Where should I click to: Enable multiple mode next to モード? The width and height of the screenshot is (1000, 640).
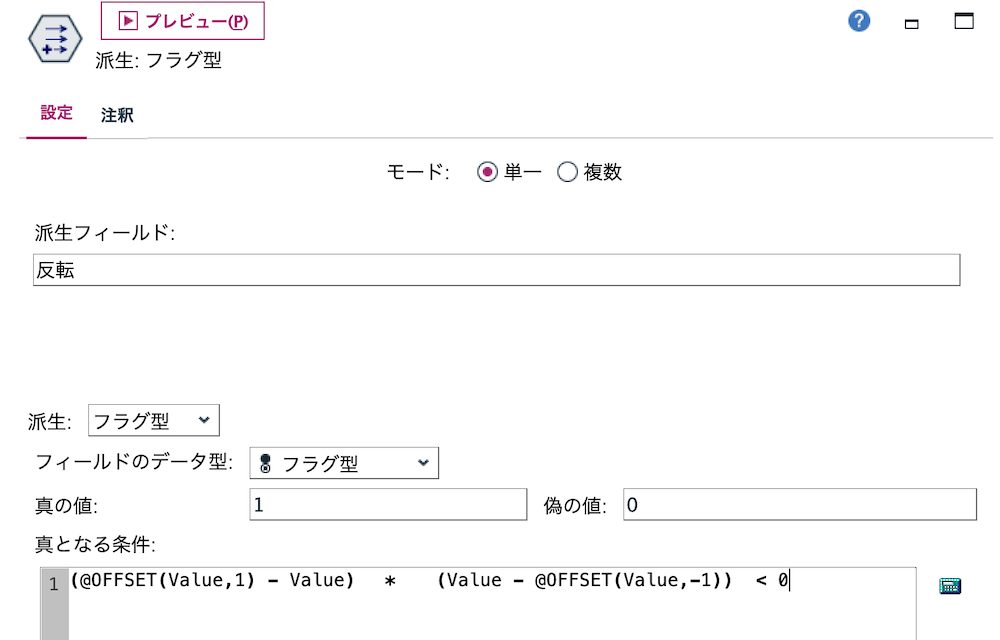(x=567, y=171)
